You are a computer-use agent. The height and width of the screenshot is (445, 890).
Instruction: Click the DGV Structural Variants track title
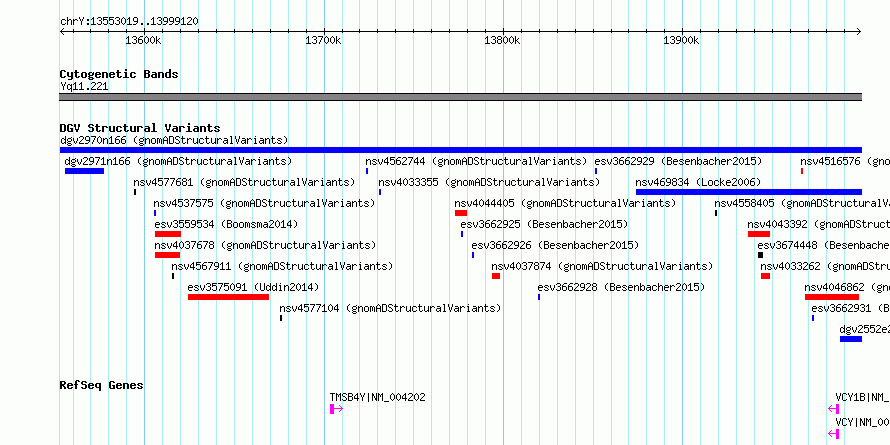[140, 128]
